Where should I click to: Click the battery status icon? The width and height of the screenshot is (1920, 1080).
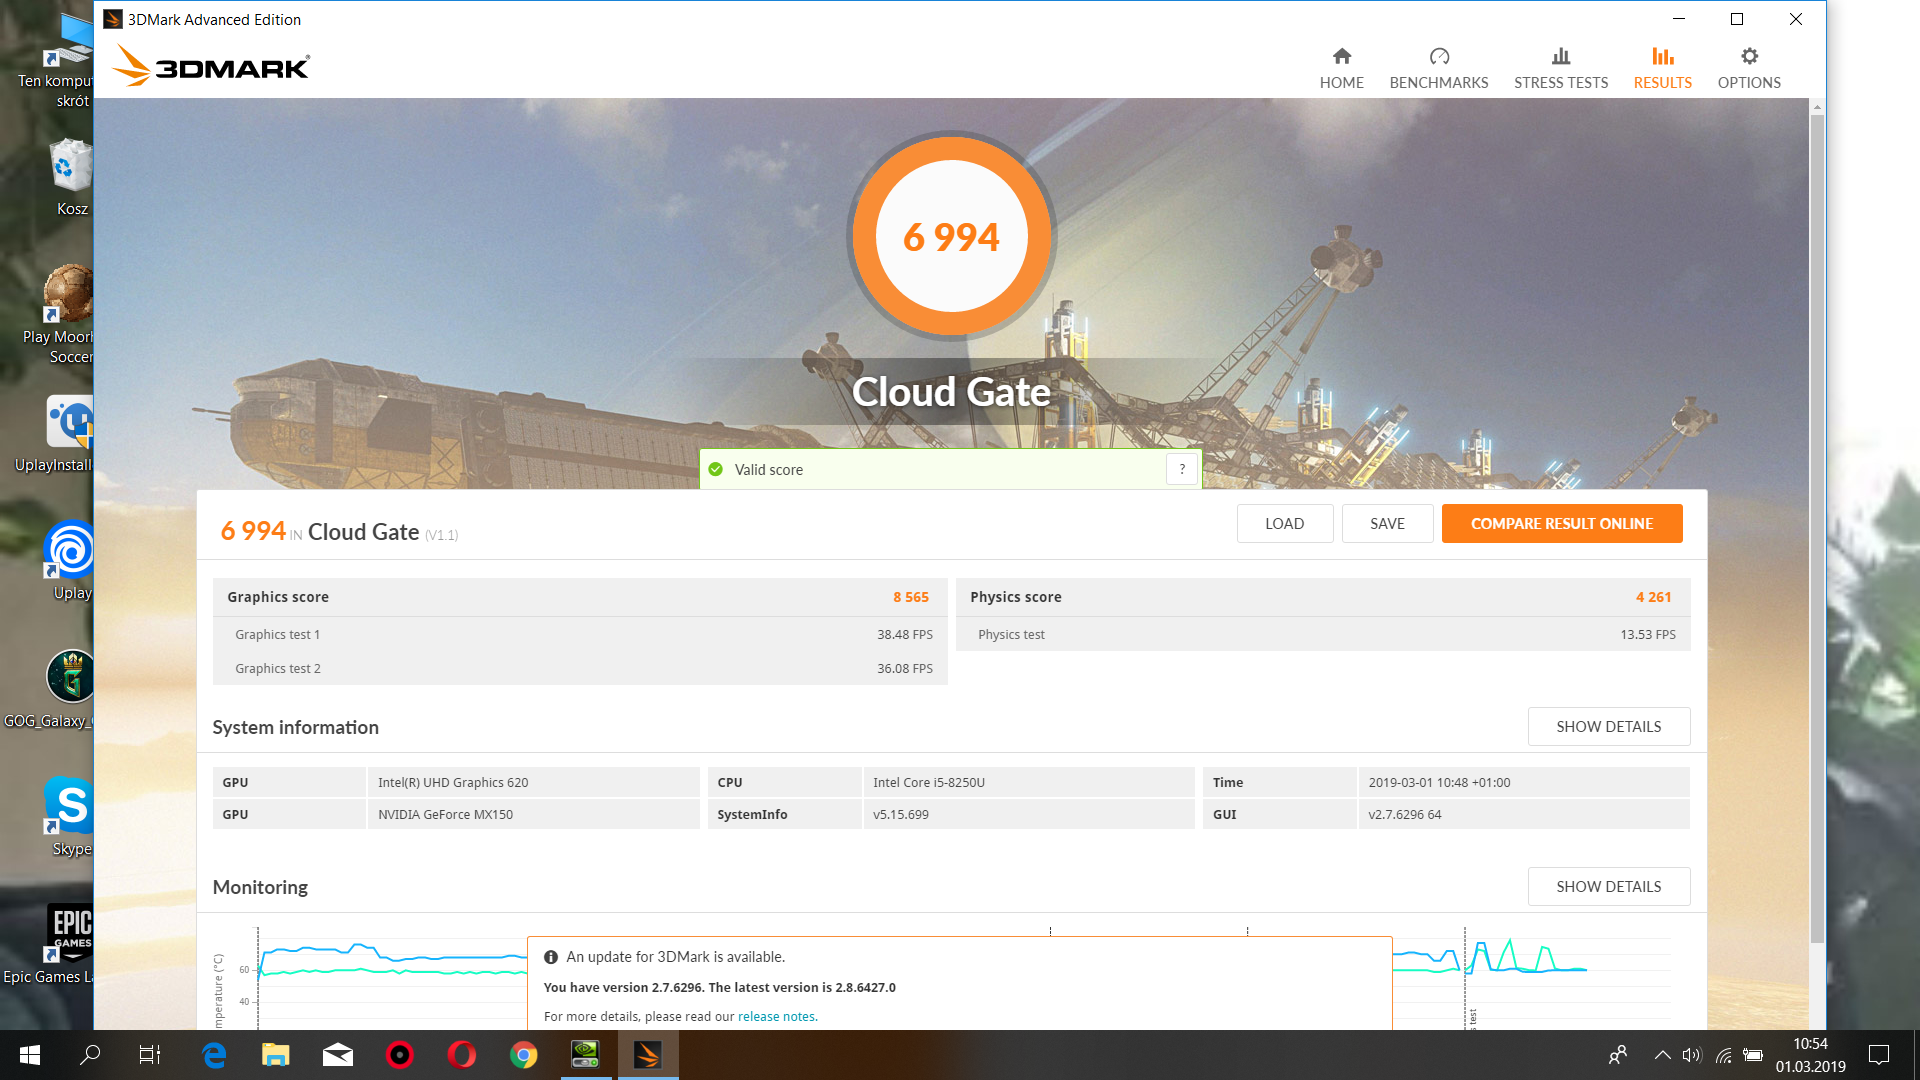(1753, 1055)
